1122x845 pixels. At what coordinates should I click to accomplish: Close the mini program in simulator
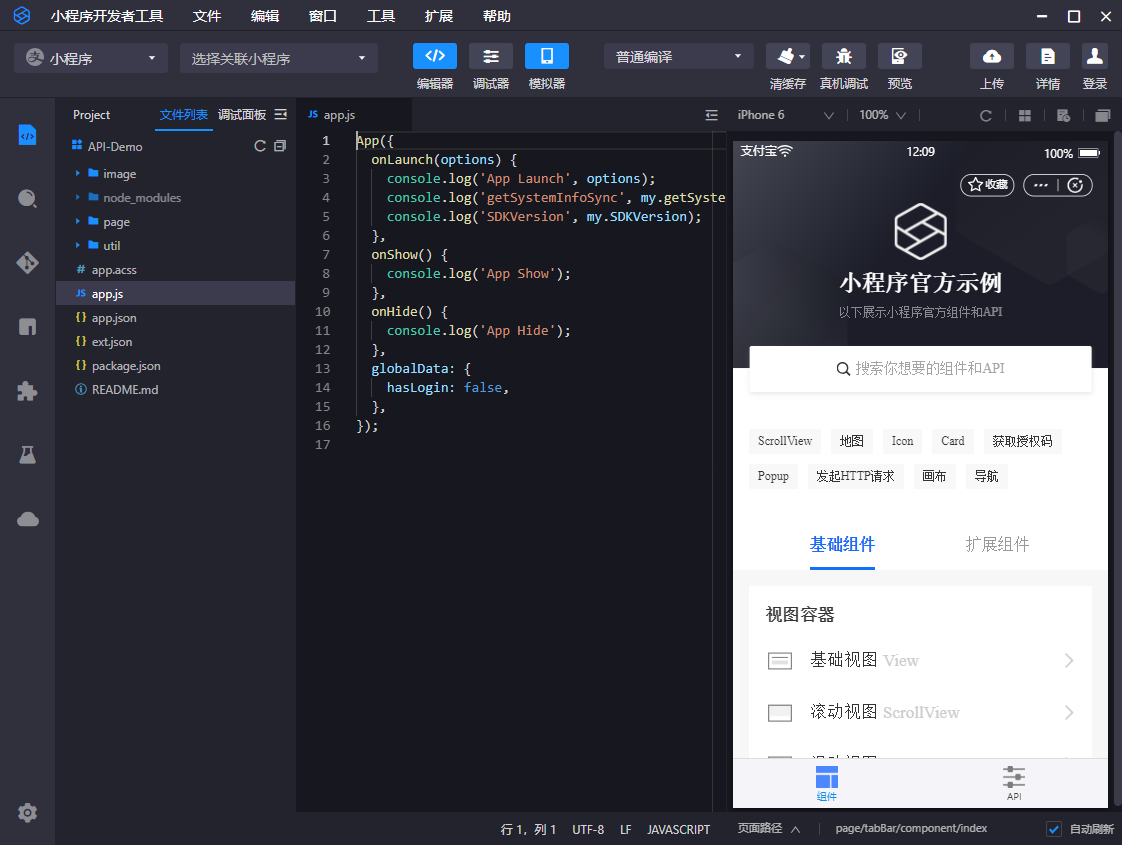1075,185
